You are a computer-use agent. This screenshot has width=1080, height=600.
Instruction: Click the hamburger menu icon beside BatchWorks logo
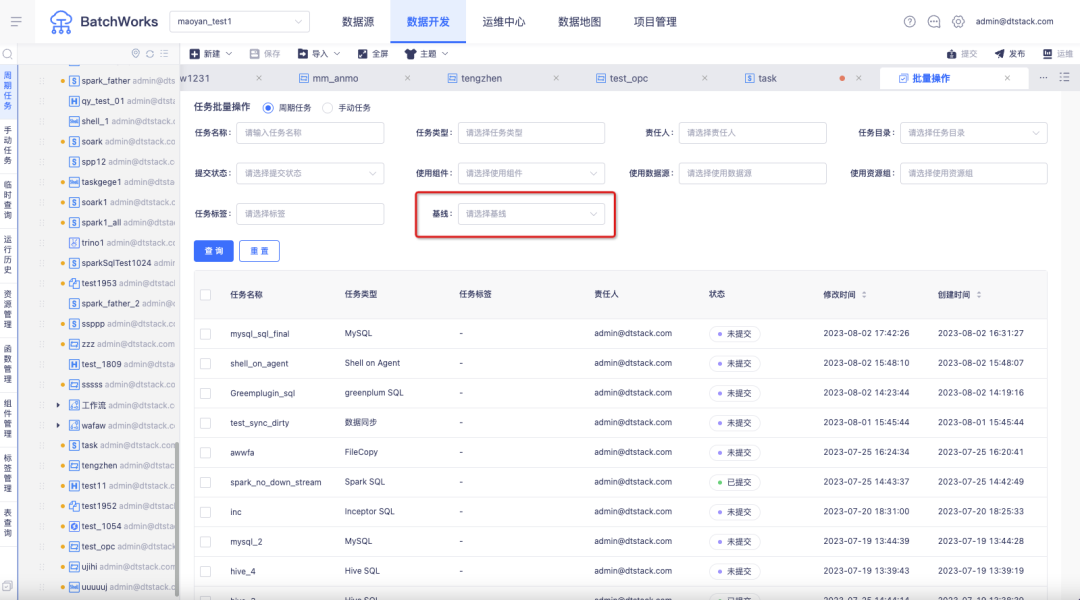tap(16, 21)
